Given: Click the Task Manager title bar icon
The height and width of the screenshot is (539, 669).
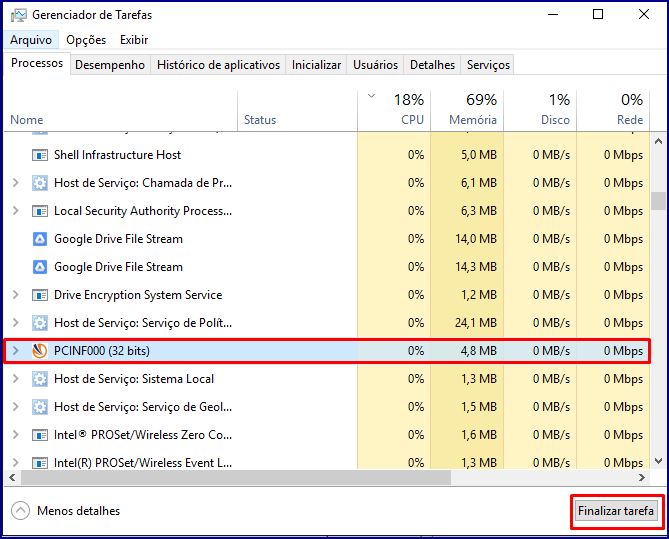Looking at the screenshot, I should point(19,15).
